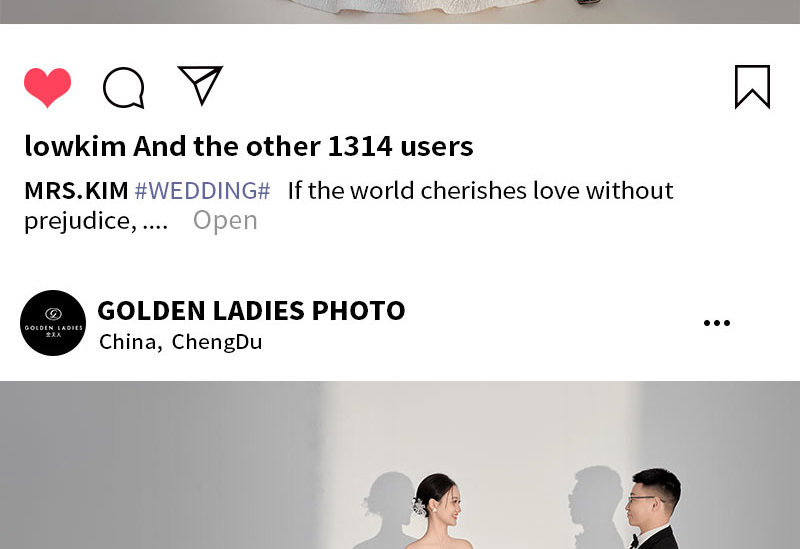Follow the #WEDDING# hashtag link
This screenshot has height=549, width=800.
[202, 191]
